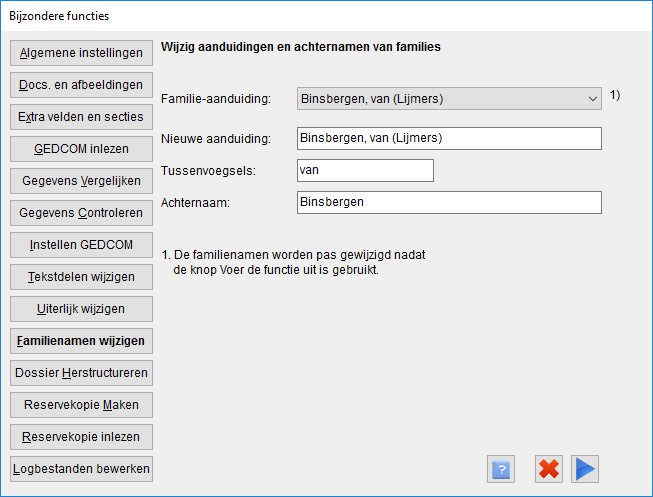Open Uiterlijk wijzigen

pos(81,309)
